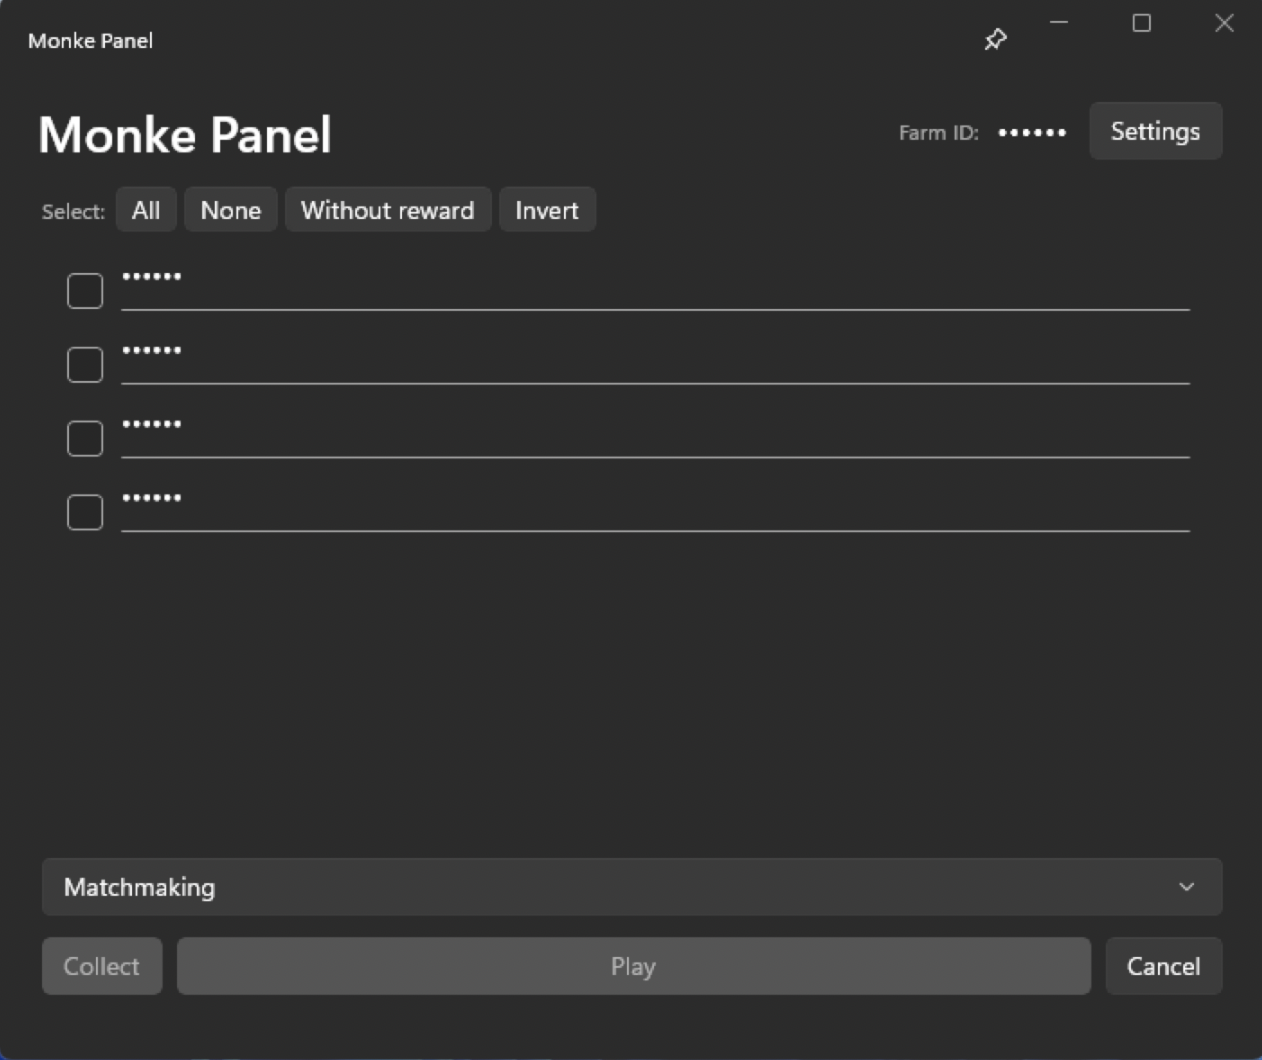This screenshot has width=1262, height=1060.
Task: Close the Monke Panel window
Action: 1224,23
